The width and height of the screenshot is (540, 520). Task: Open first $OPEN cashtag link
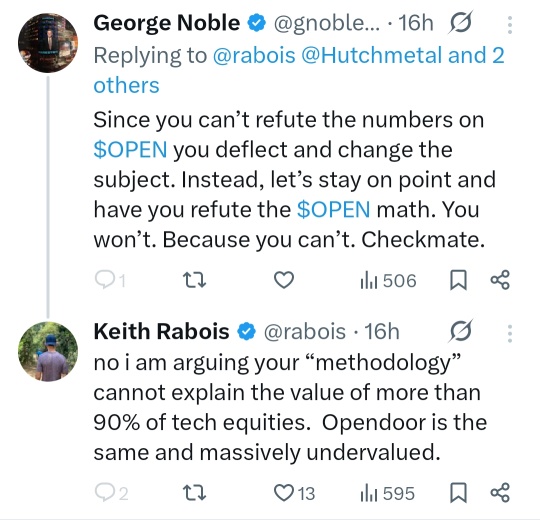[130, 150]
